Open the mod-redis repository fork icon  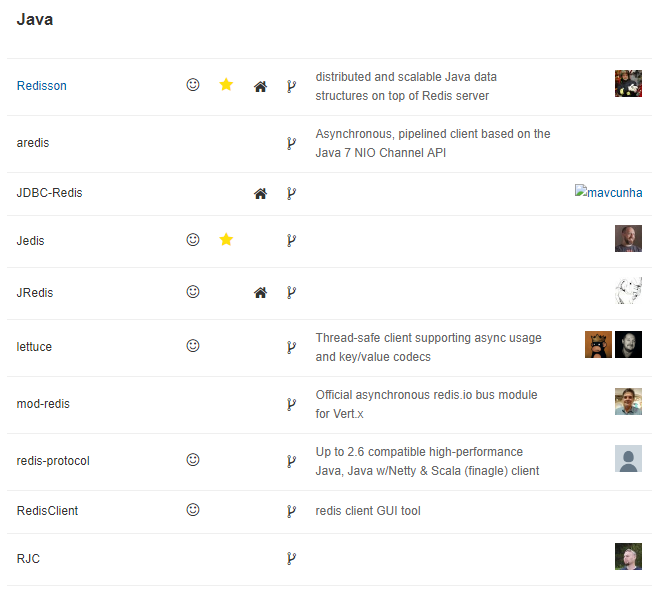click(x=291, y=404)
